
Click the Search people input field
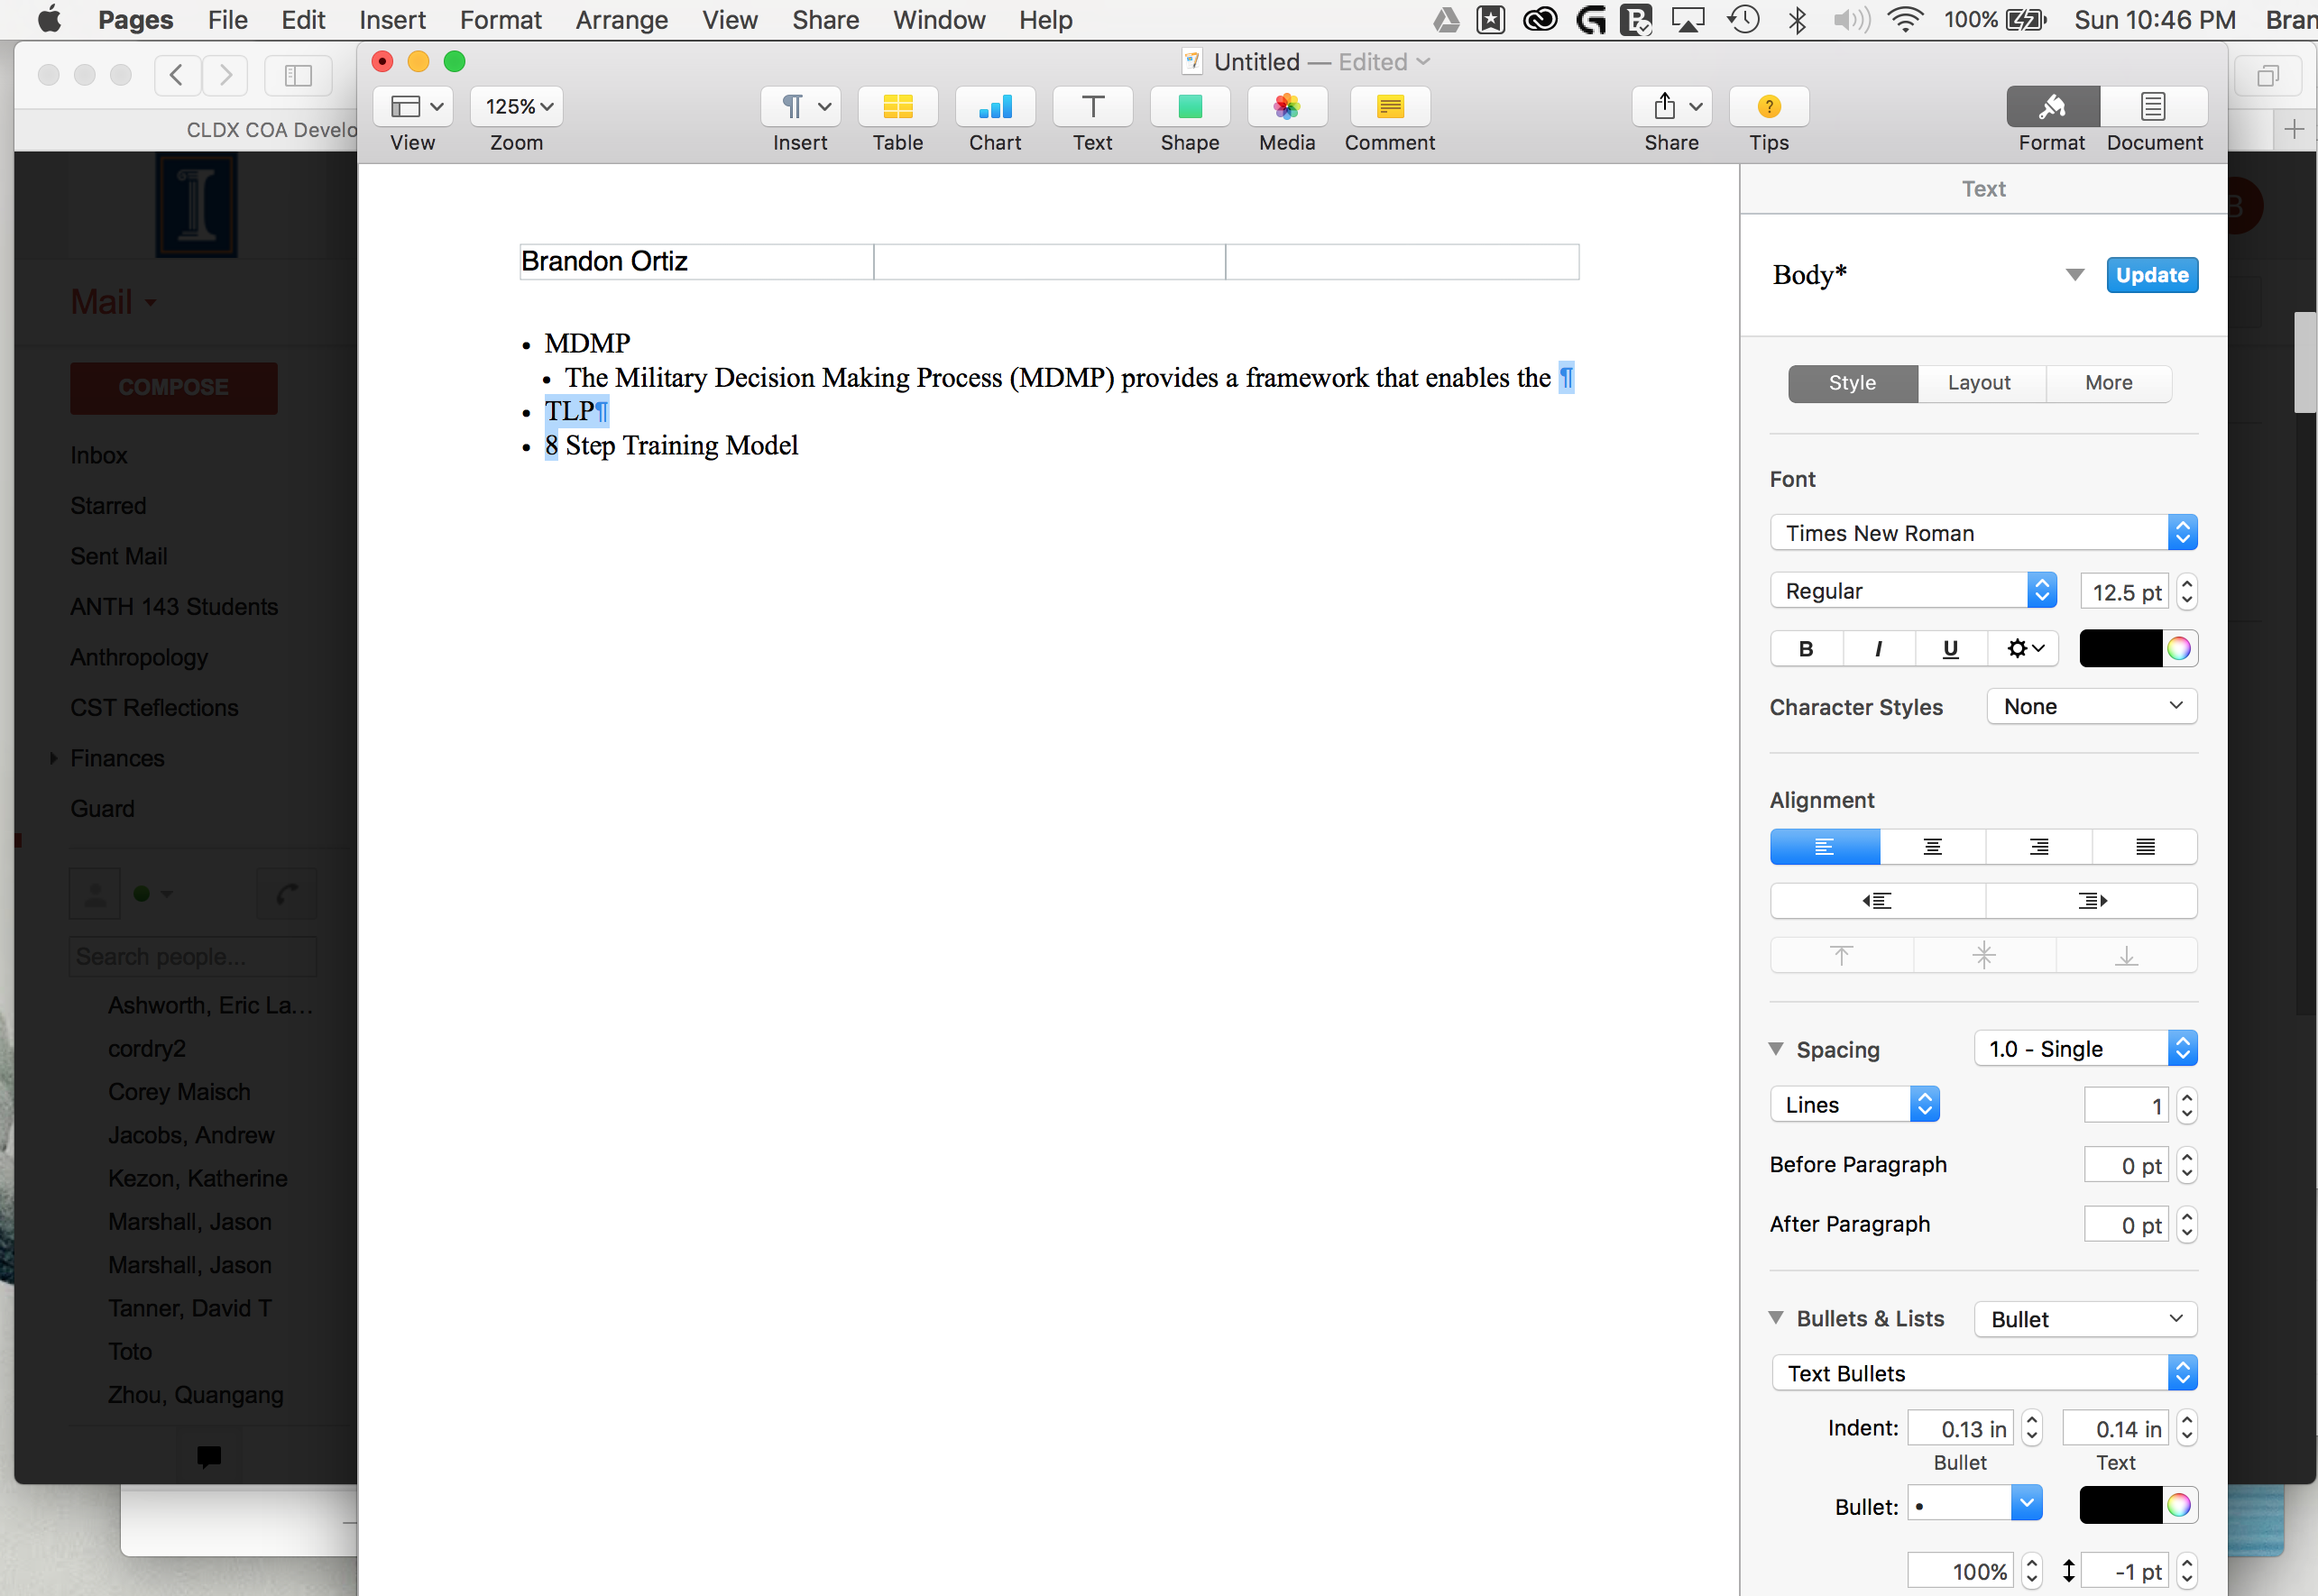pyautogui.click(x=192, y=956)
